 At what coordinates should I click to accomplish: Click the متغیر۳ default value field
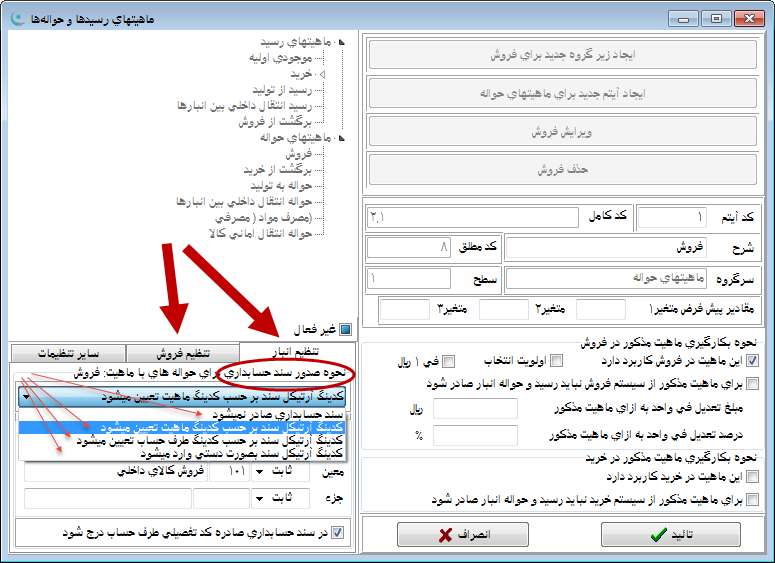405,309
